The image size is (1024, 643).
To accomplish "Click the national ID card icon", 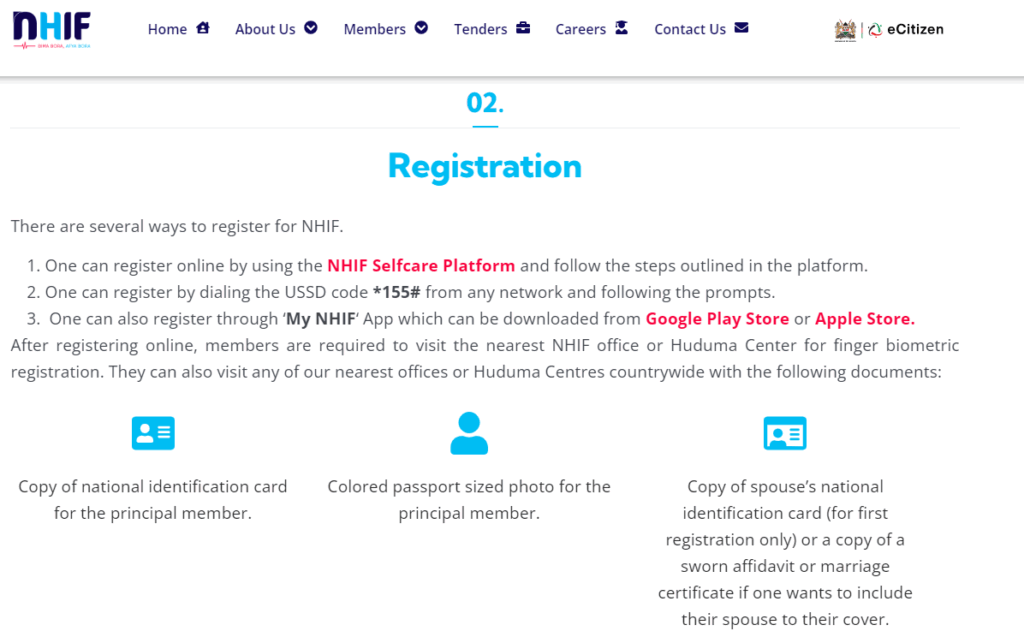I will 153,433.
